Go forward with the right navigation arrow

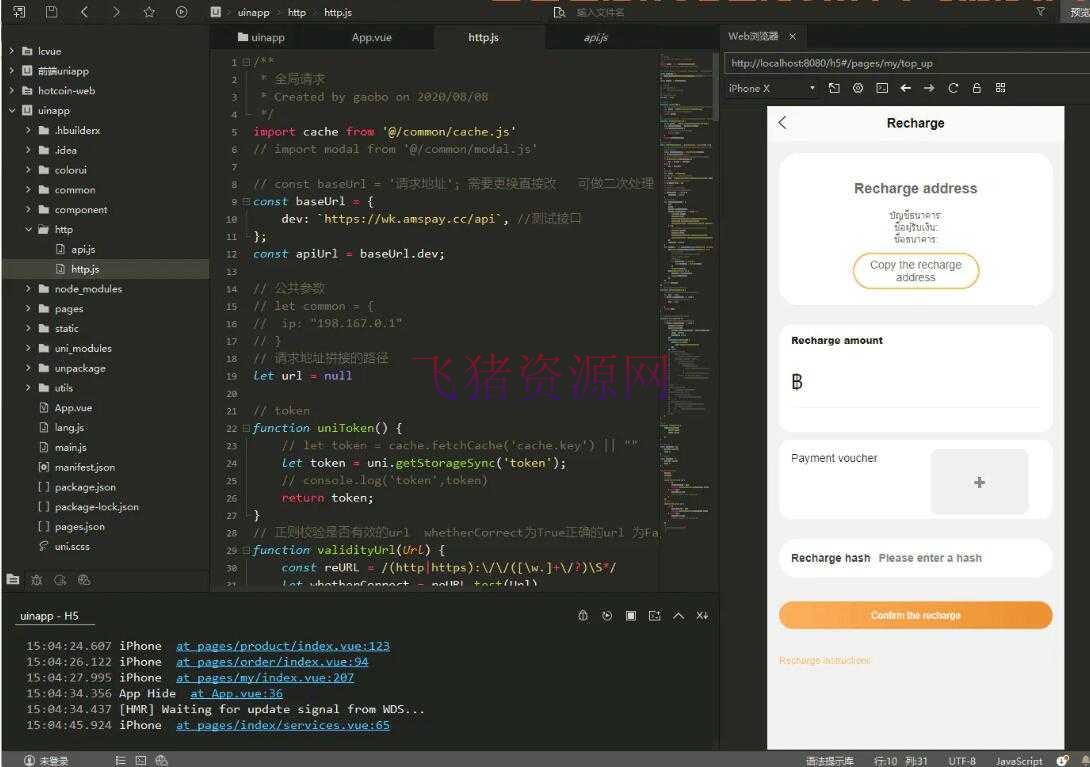tap(116, 12)
